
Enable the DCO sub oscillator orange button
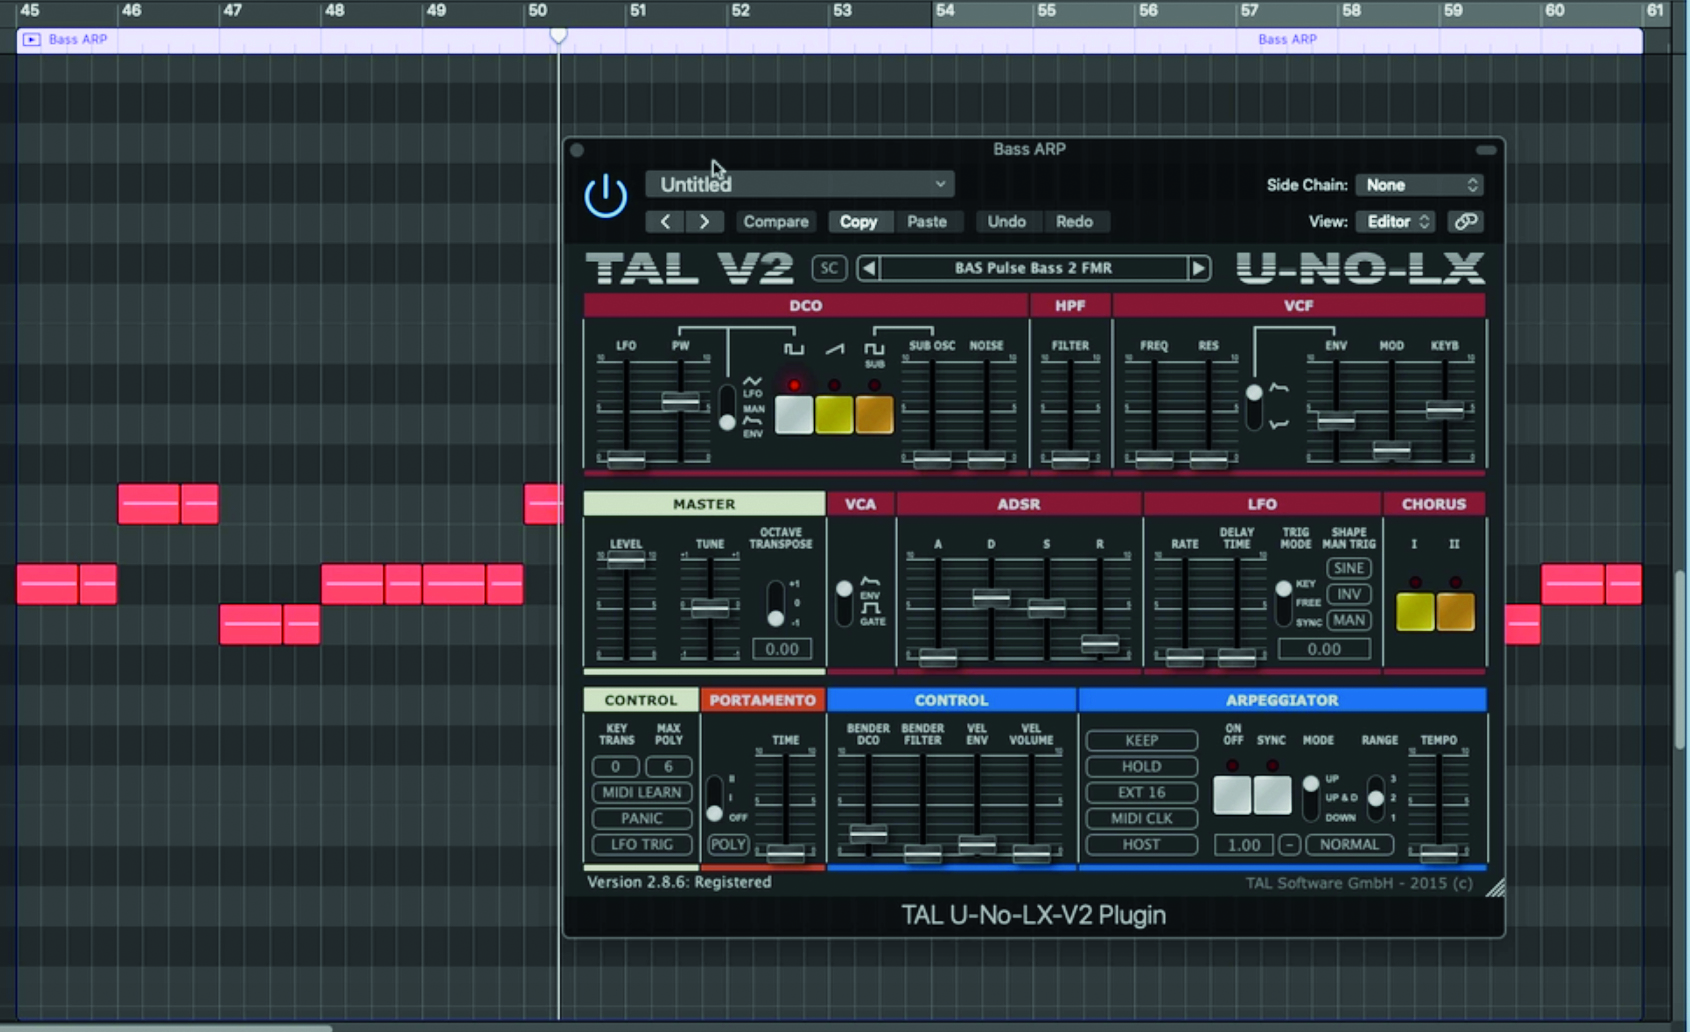click(x=874, y=415)
